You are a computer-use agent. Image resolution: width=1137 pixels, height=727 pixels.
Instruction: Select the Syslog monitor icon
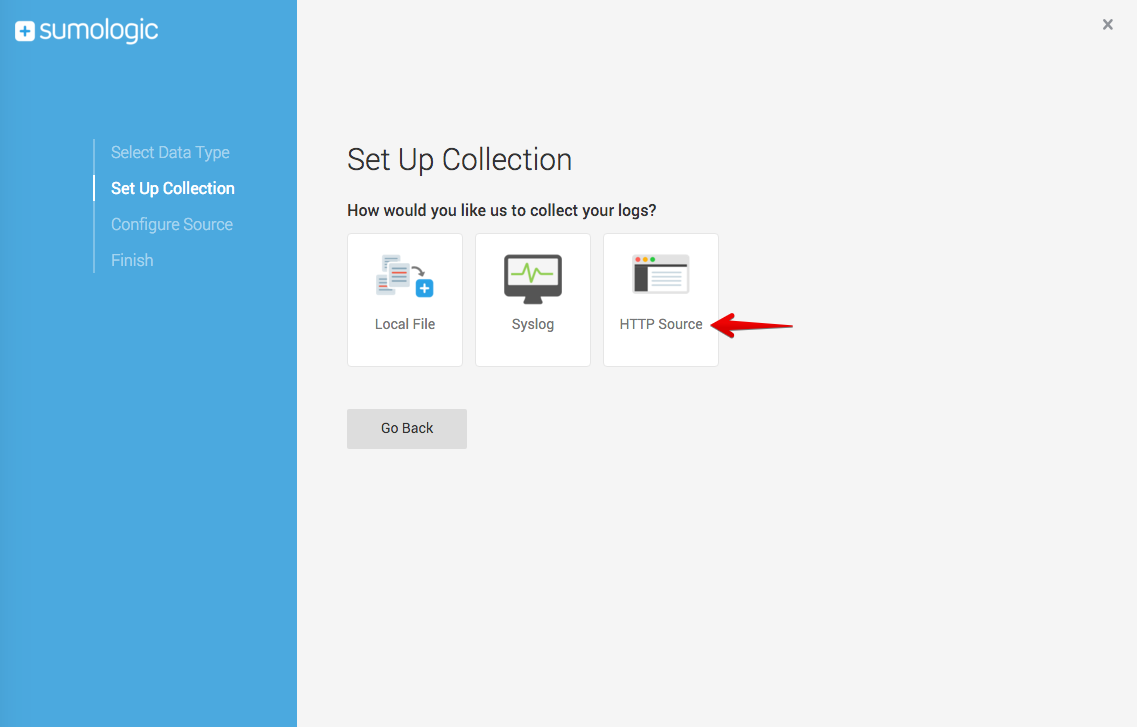pyautogui.click(x=532, y=278)
